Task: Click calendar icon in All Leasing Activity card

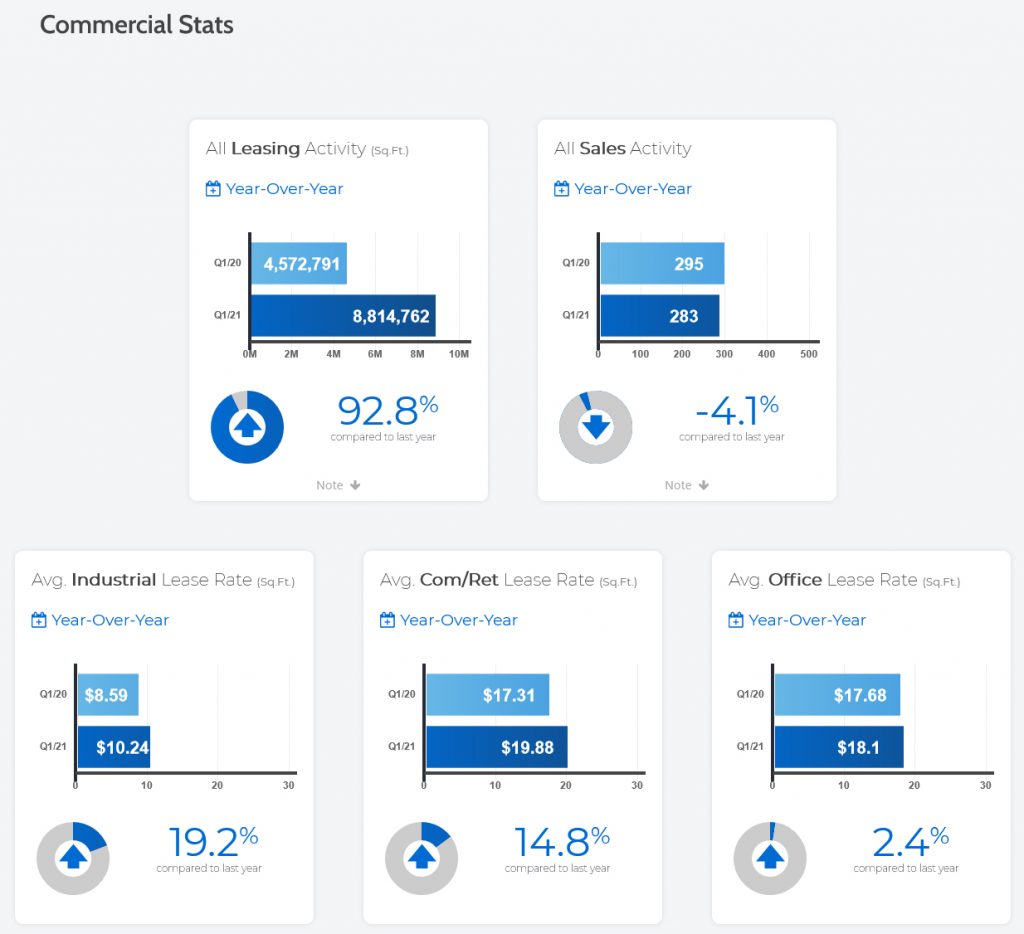Action: point(213,189)
